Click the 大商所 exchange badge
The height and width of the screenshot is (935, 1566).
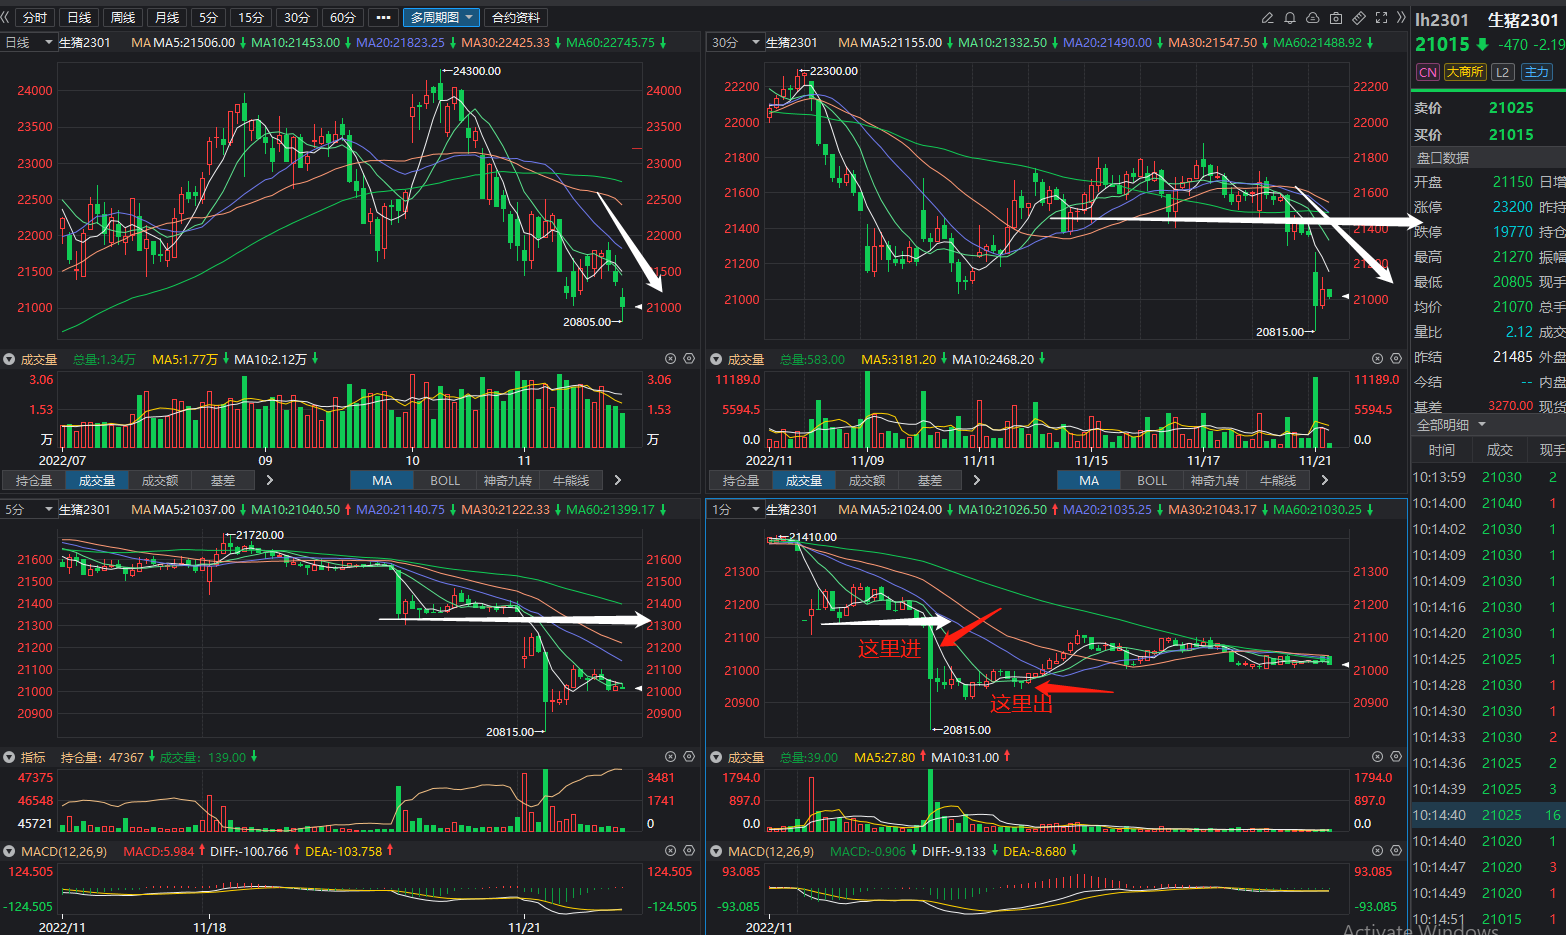point(1464,72)
